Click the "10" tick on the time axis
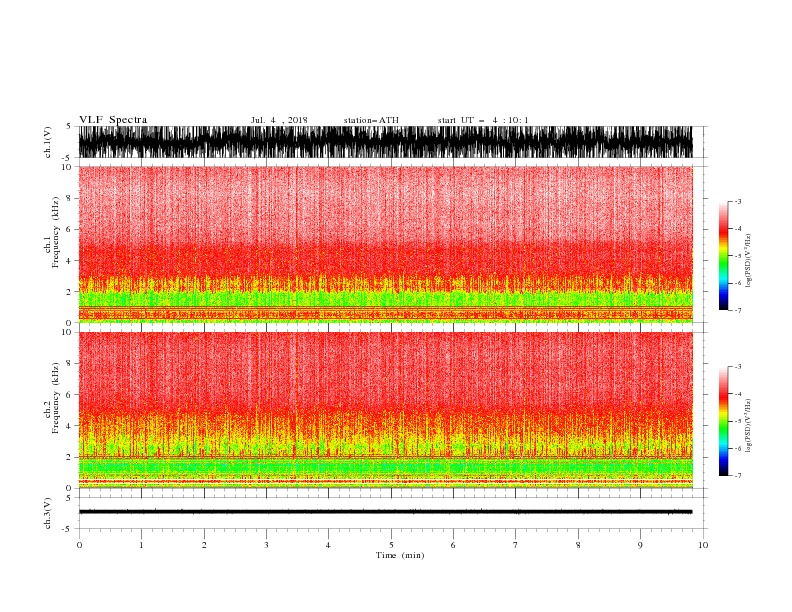 pyautogui.click(x=703, y=545)
